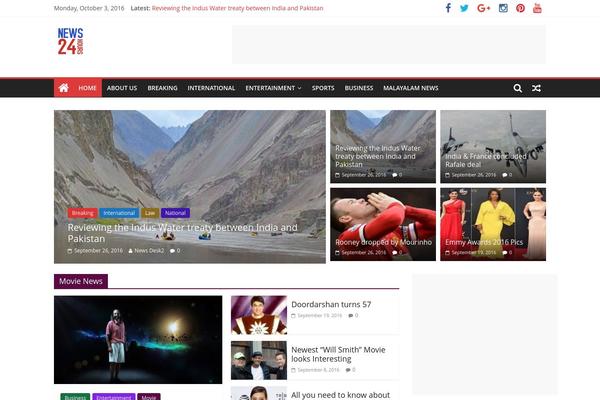The image size is (600, 400).
Task: Click the News 24 Hours logo
Action: click(x=70, y=41)
